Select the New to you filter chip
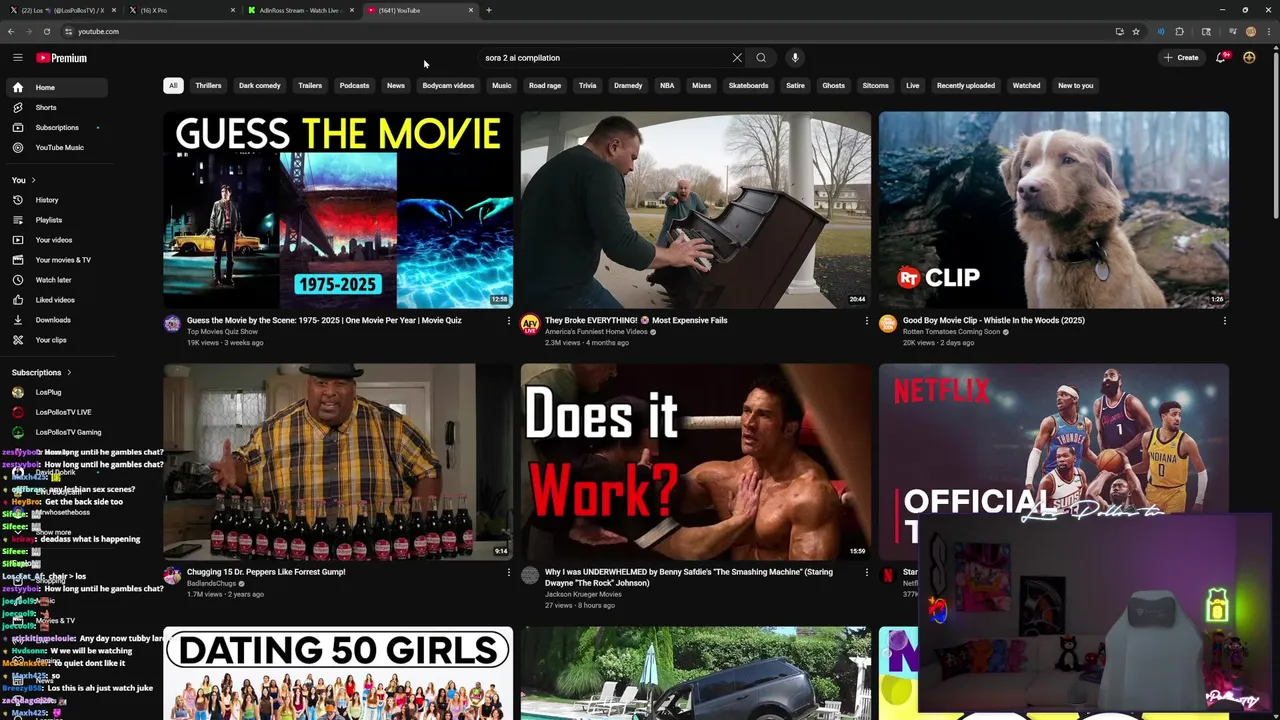Screen dimensions: 1280x720 (x=1076, y=85)
